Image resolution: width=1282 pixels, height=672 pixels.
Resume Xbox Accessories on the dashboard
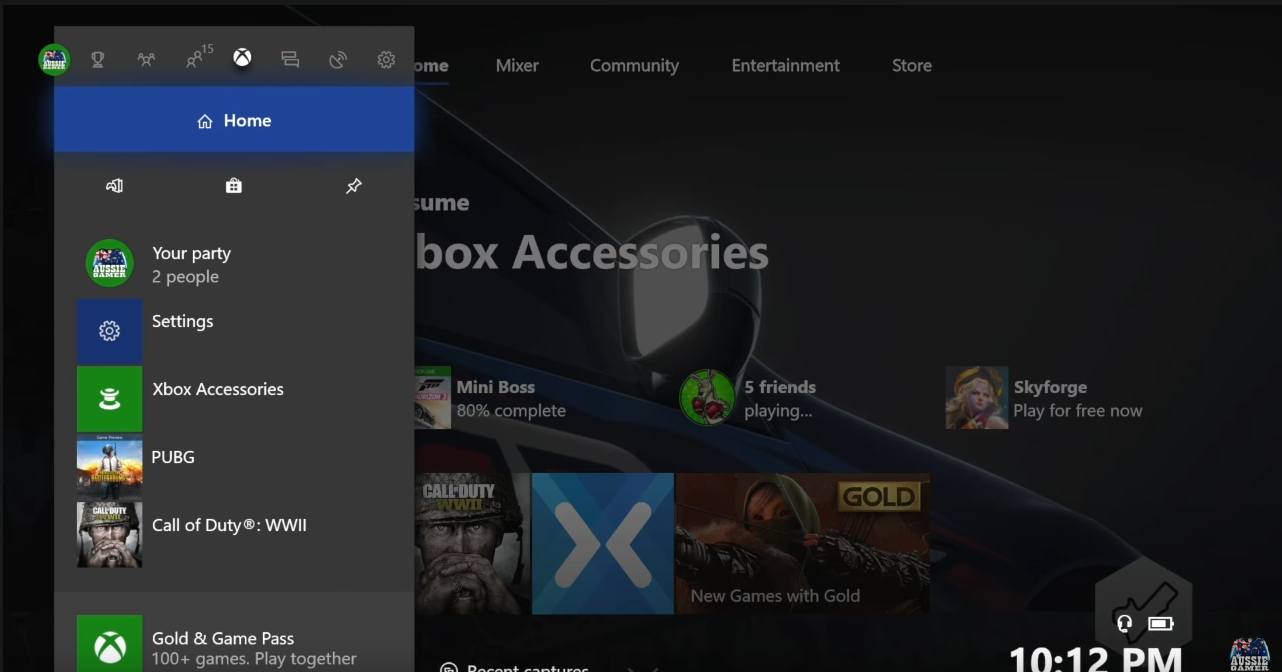pos(592,254)
